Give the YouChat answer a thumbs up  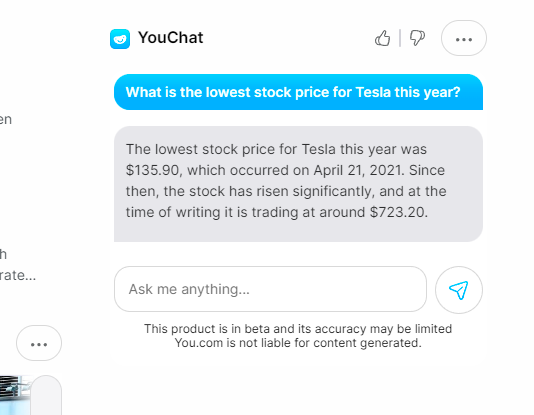(x=382, y=38)
